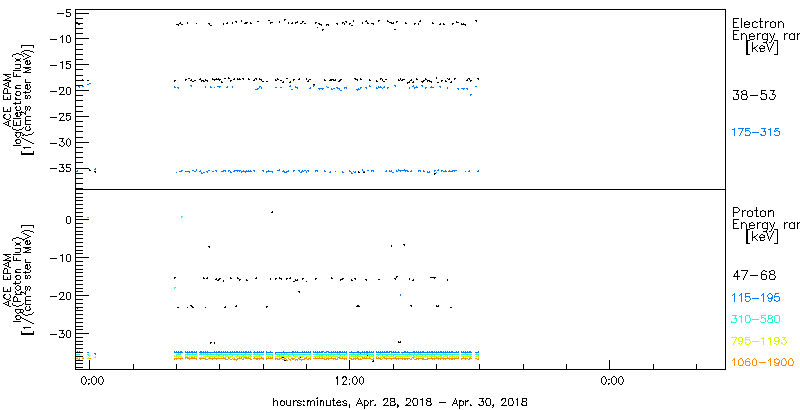Click the blue proton label 115-195
Image resolution: width=800 pixels, height=410 pixels.
point(756,298)
